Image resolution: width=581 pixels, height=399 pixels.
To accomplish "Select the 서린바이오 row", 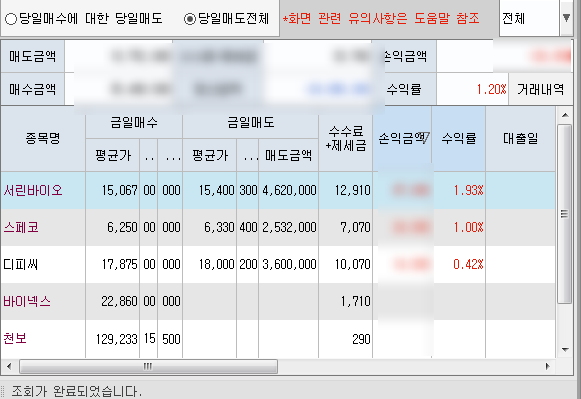I will (x=278, y=190).
